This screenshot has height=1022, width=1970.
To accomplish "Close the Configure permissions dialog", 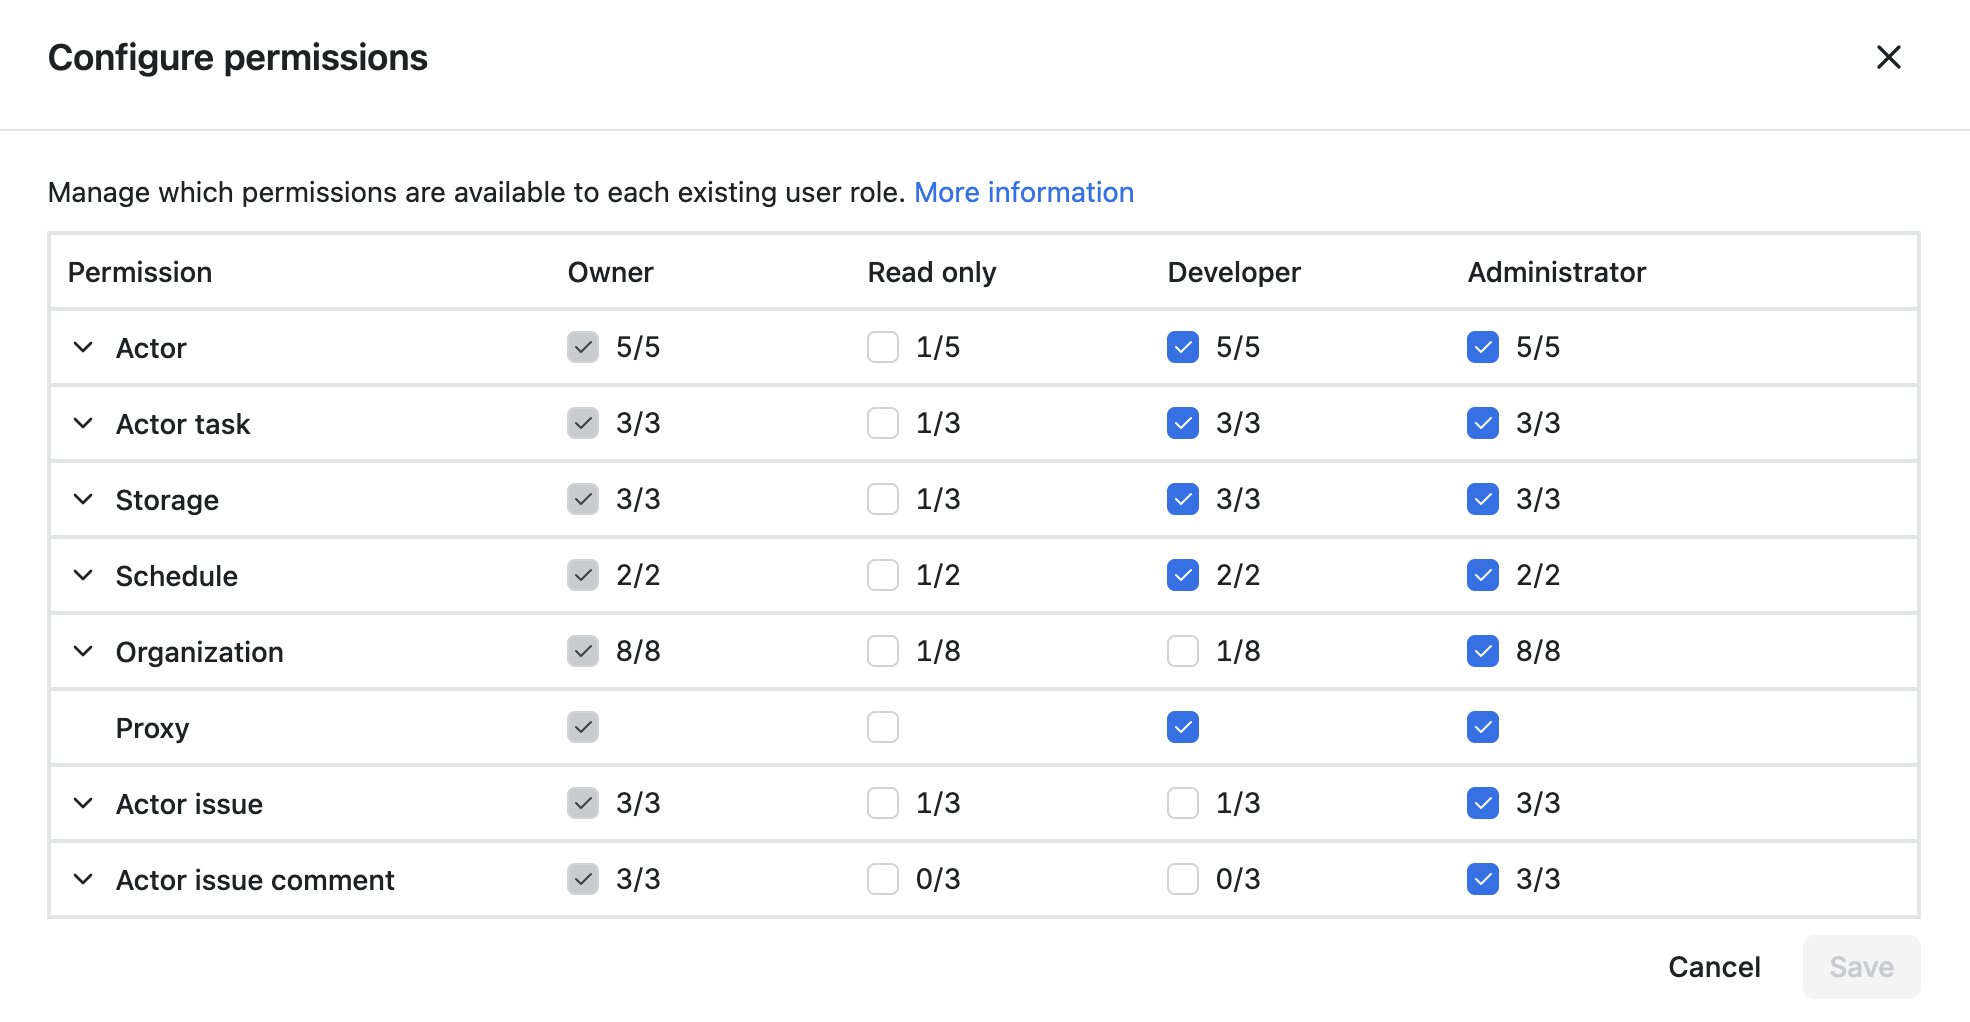I will (x=1888, y=57).
